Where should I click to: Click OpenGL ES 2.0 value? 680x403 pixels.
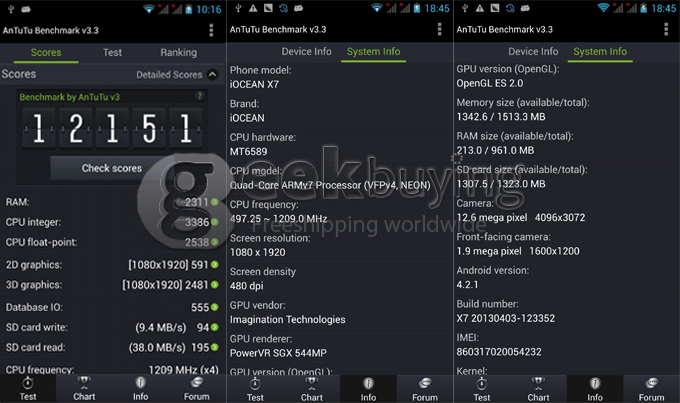pos(490,83)
